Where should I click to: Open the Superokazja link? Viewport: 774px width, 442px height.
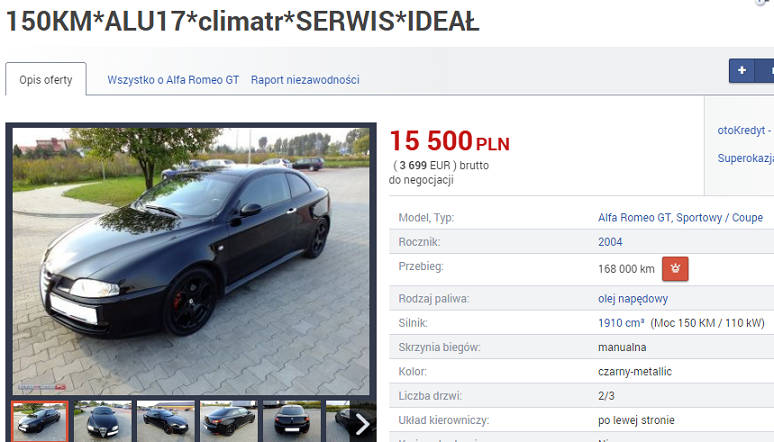(x=745, y=158)
